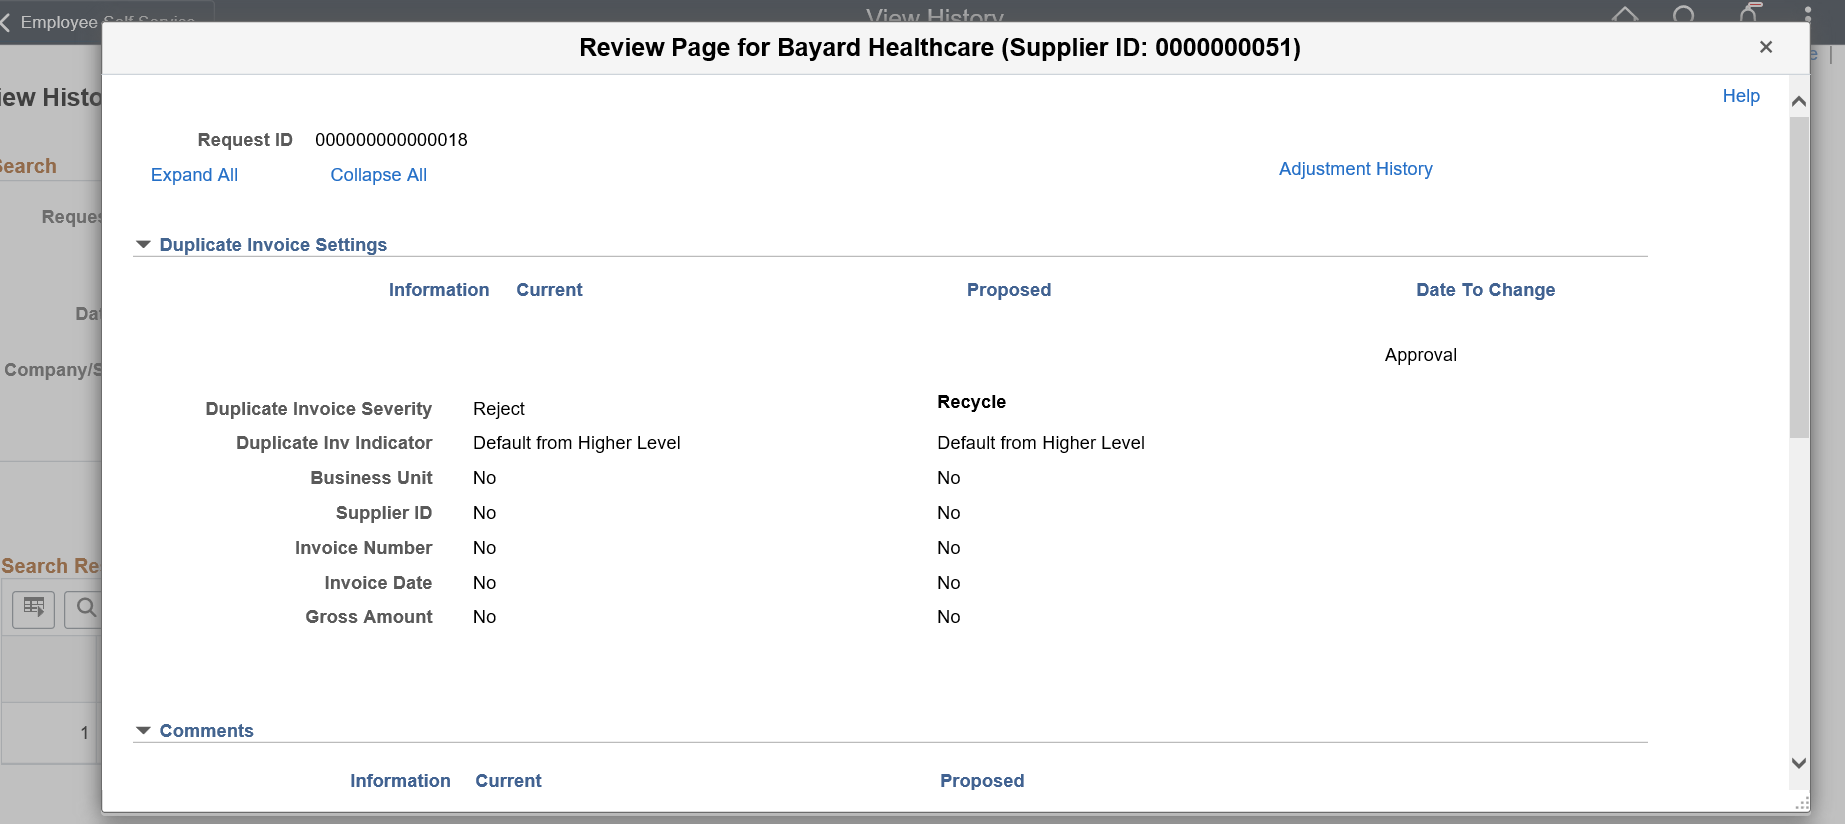Viewport: 1845px width, 824px height.
Task: Click the Invoice Number label
Action: (363, 548)
